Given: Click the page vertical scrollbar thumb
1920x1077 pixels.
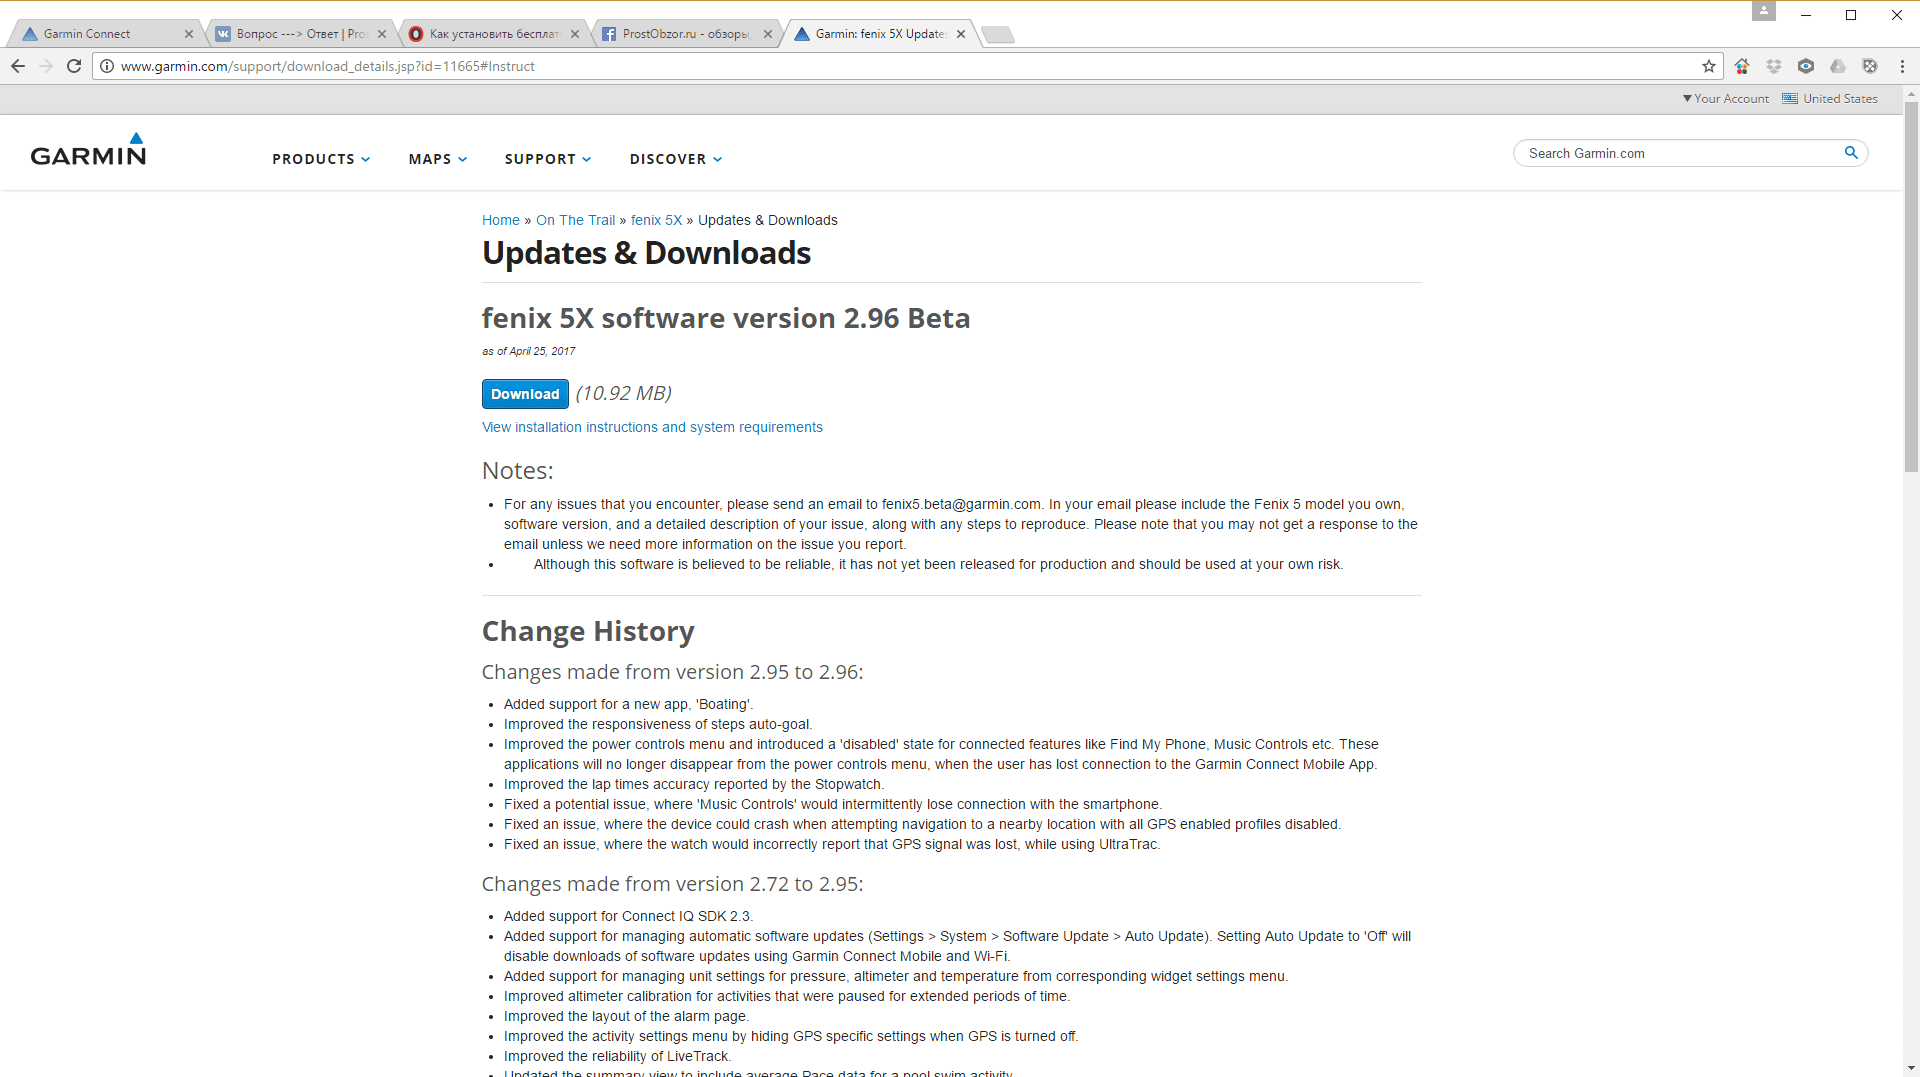Looking at the screenshot, I should [1911, 286].
